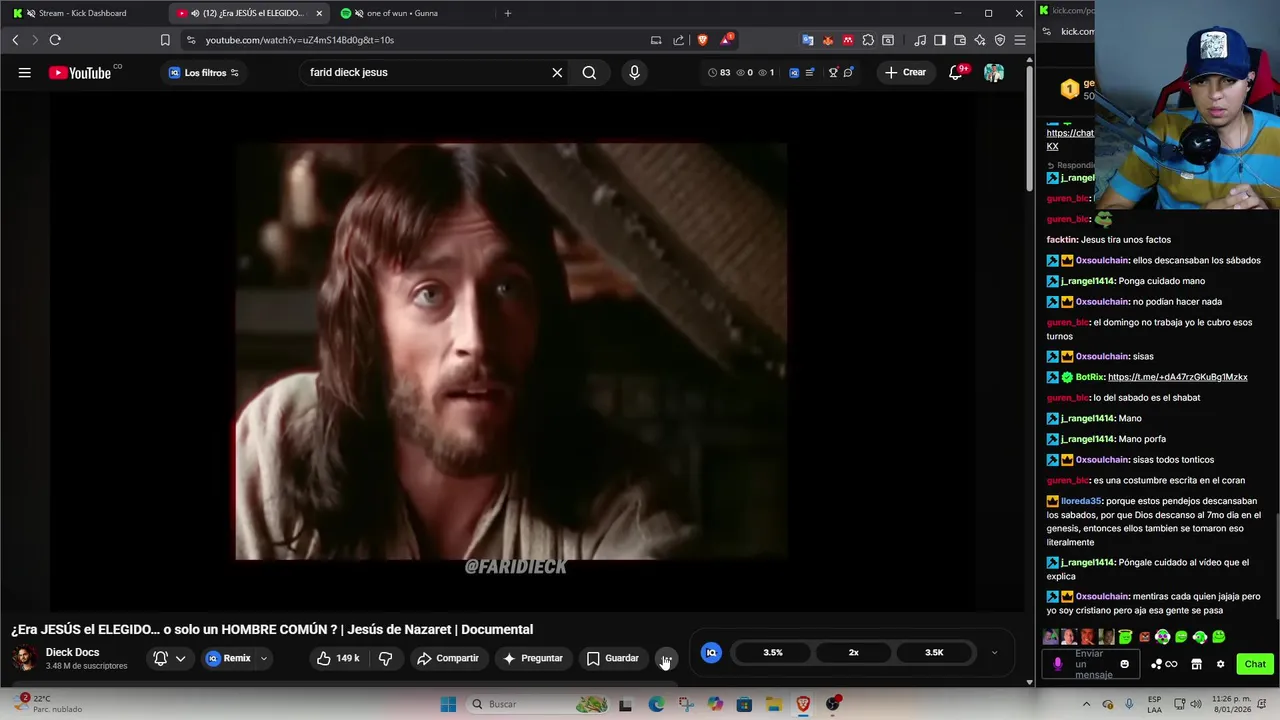Toggle the browser sidebar panel
The width and height of the screenshot is (1280, 720).
tap(940, 40)
